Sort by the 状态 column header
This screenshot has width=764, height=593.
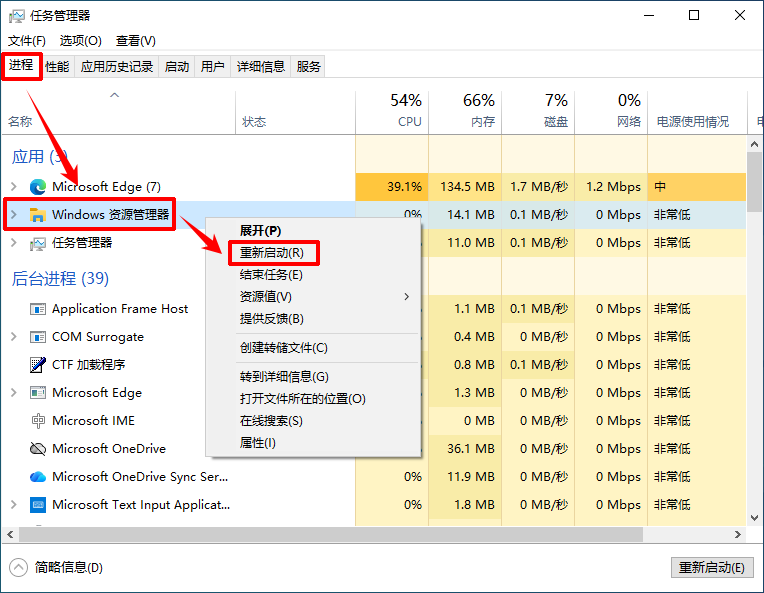click(x=296, y=112)
